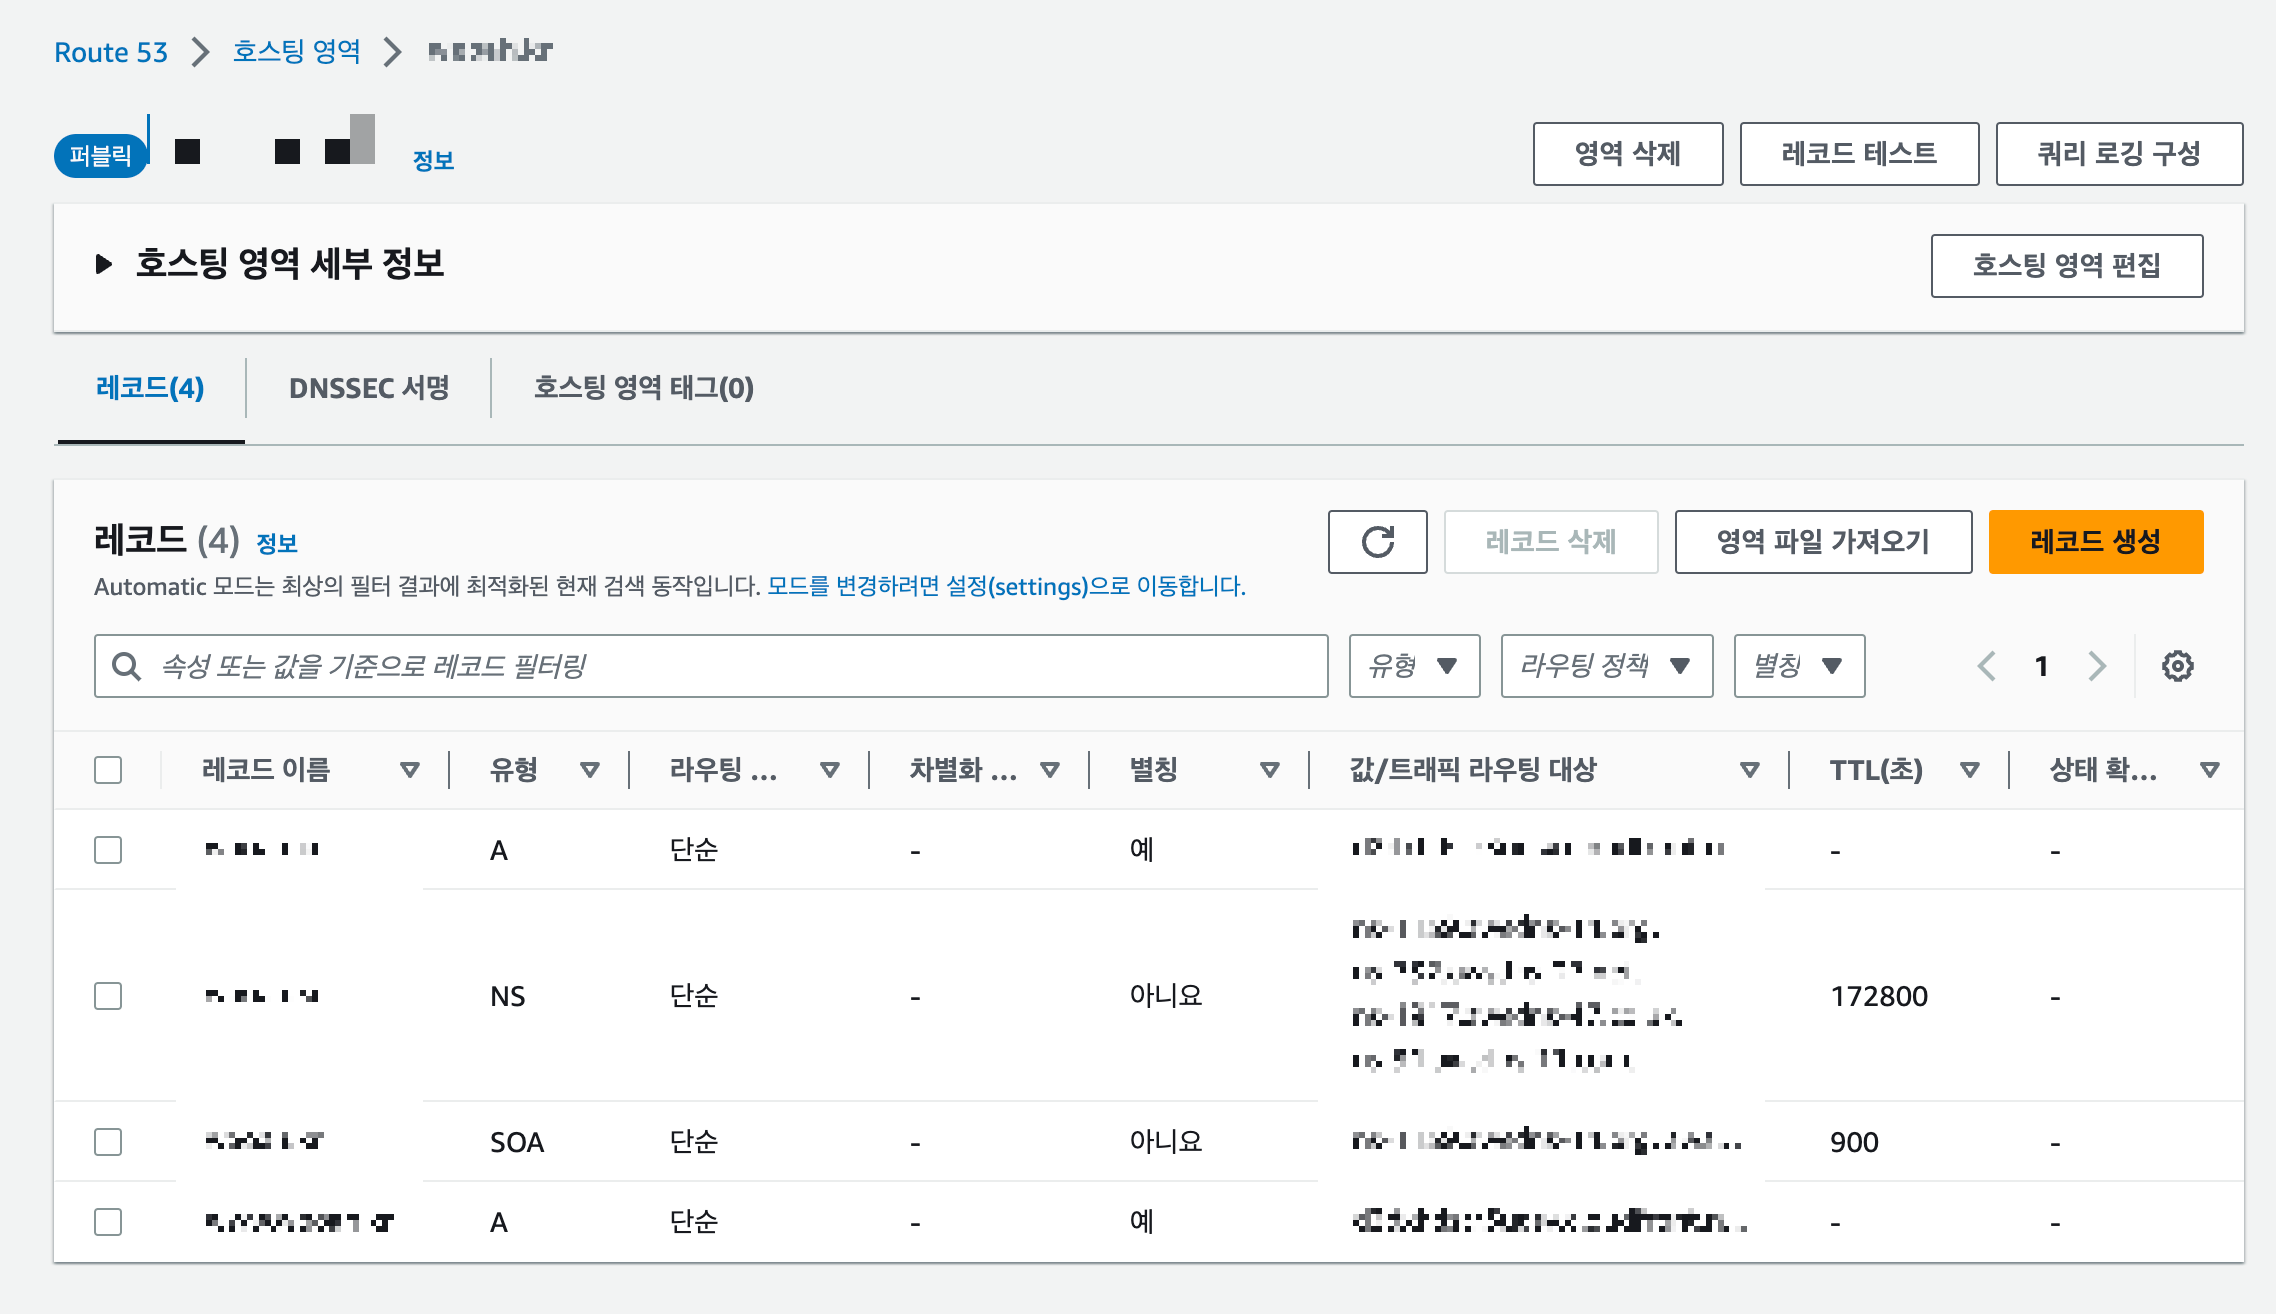Select the SOA record checkbox
This screenshot has height=1314, width=2276.
tap(108, 1142)
